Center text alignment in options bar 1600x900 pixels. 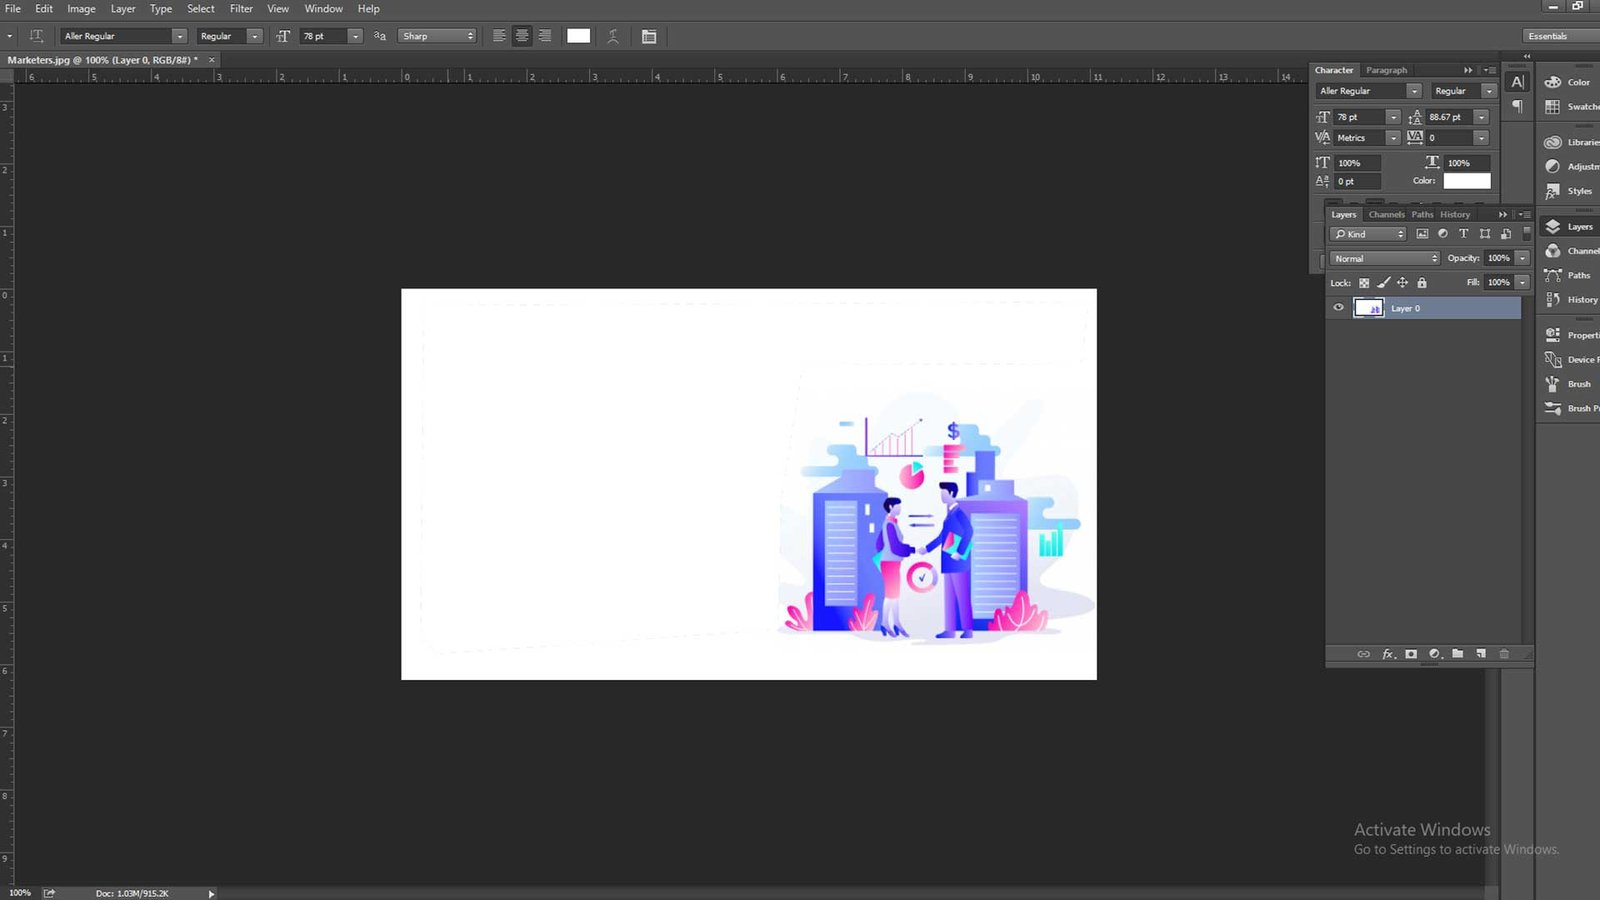(x=522, y=36)
